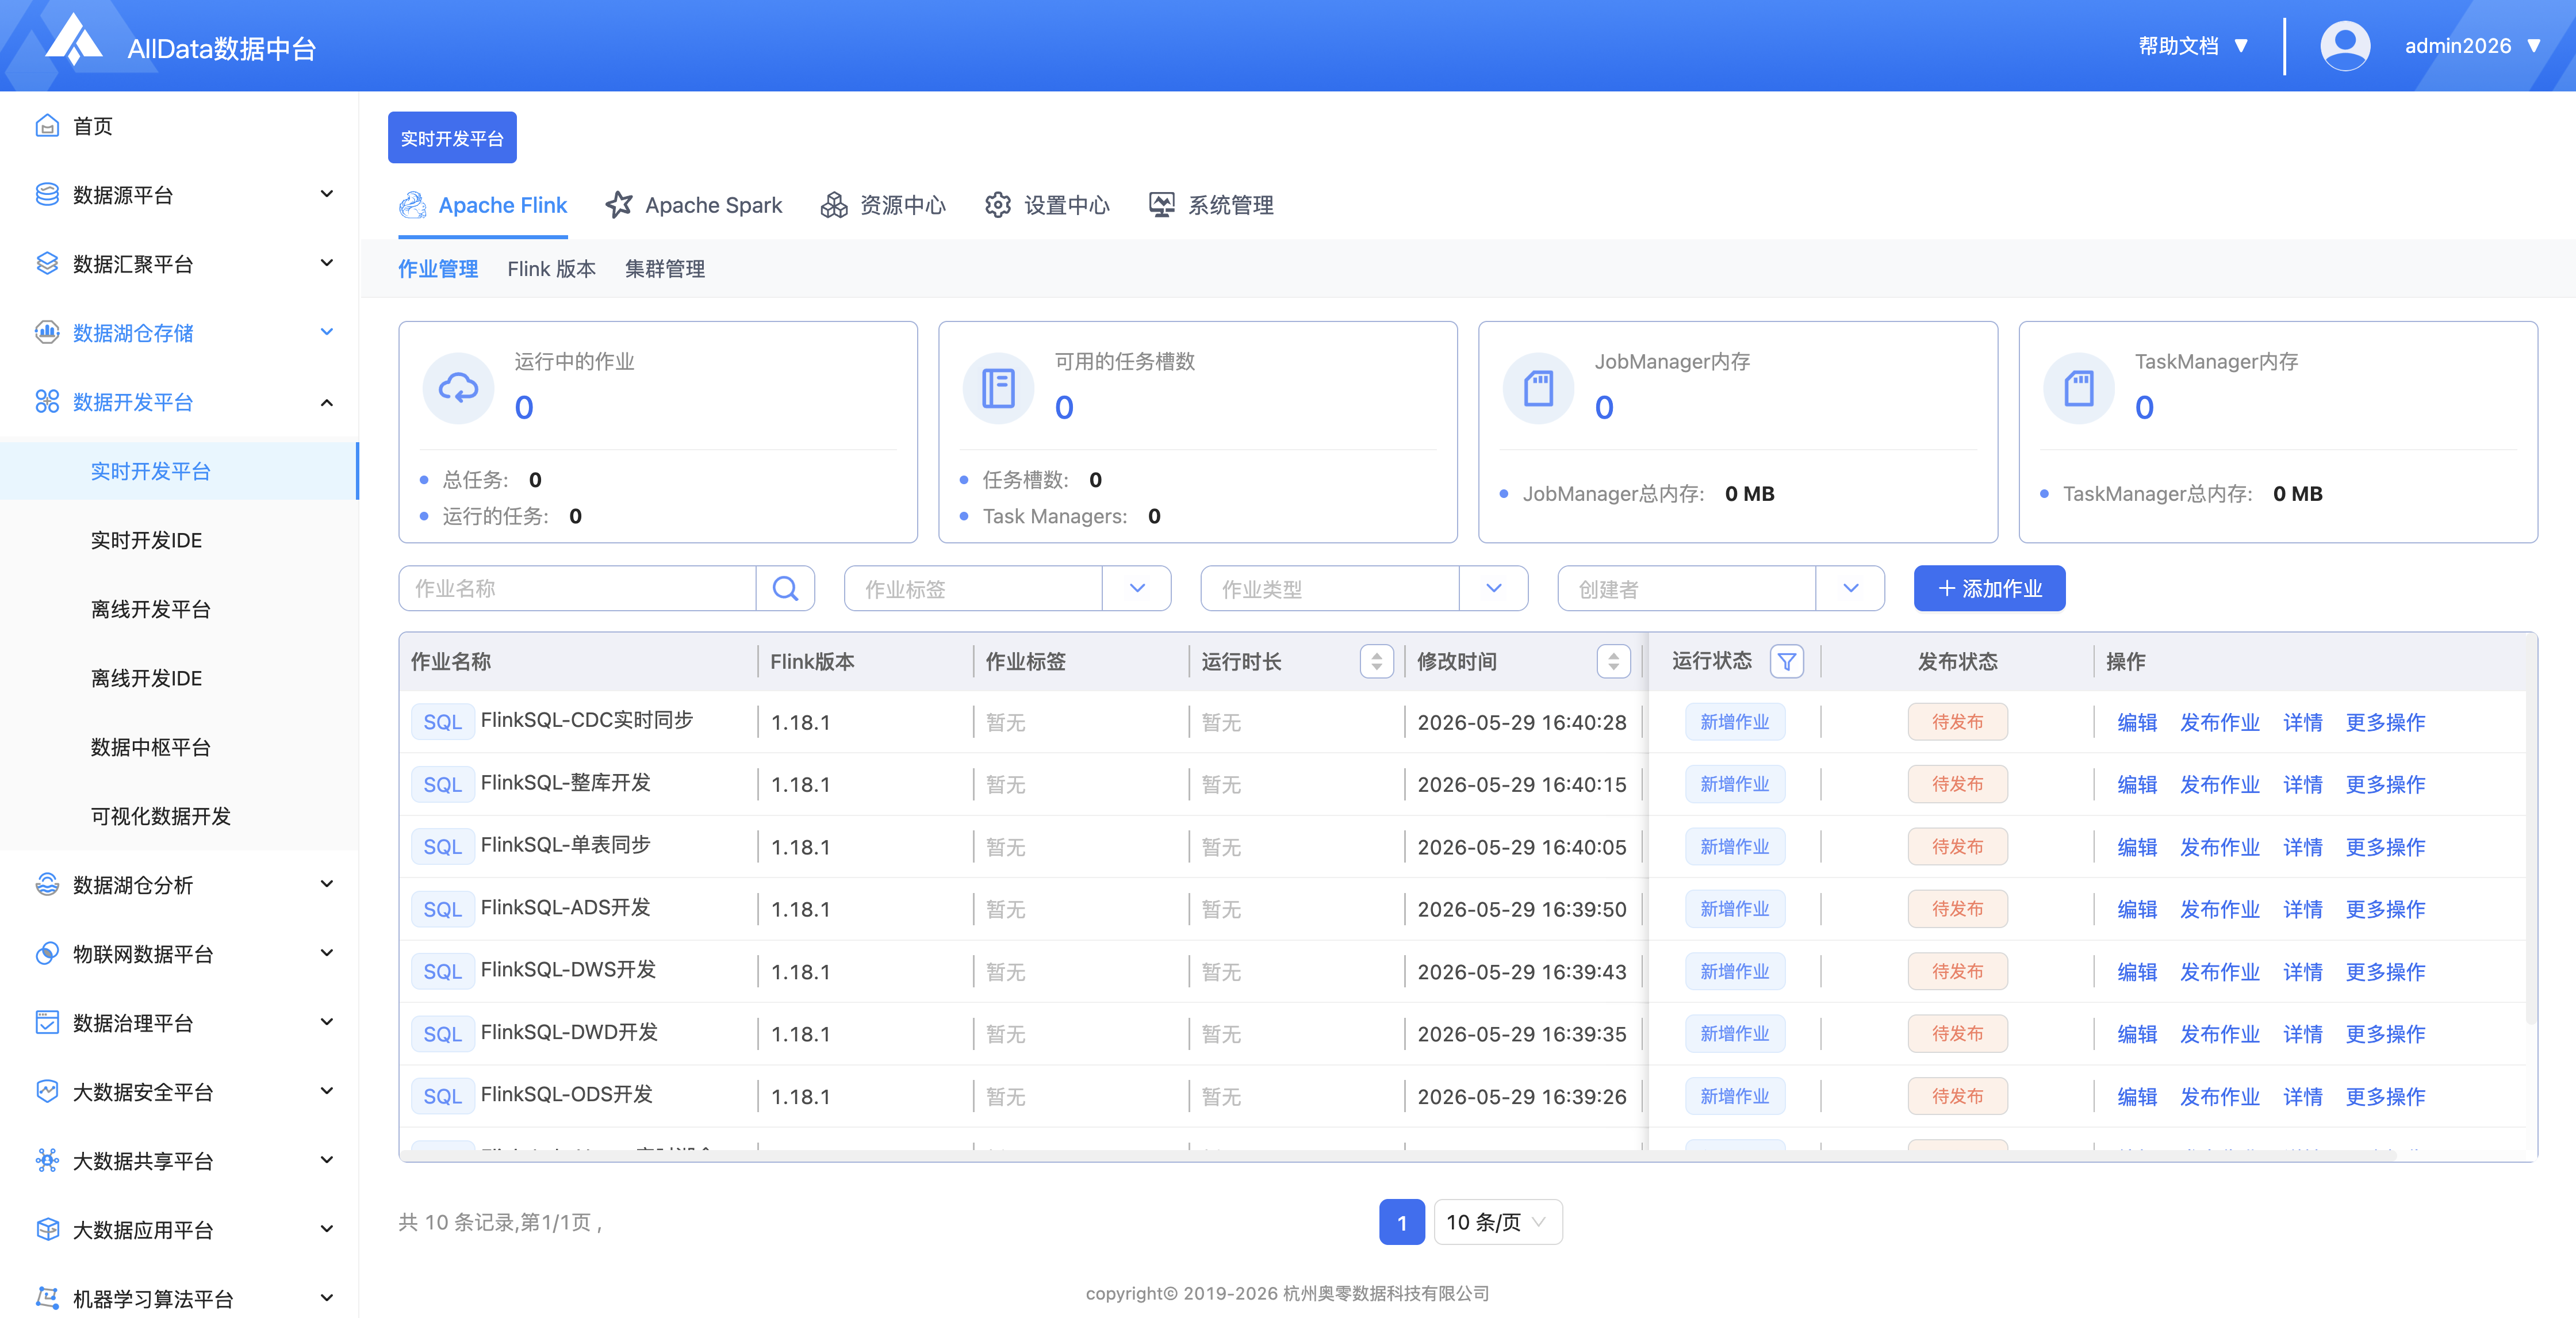Screen dimensions: 2576x1318
Task: Expand the 数据源平台 sidebar chevron
Action: pos(326,194)
